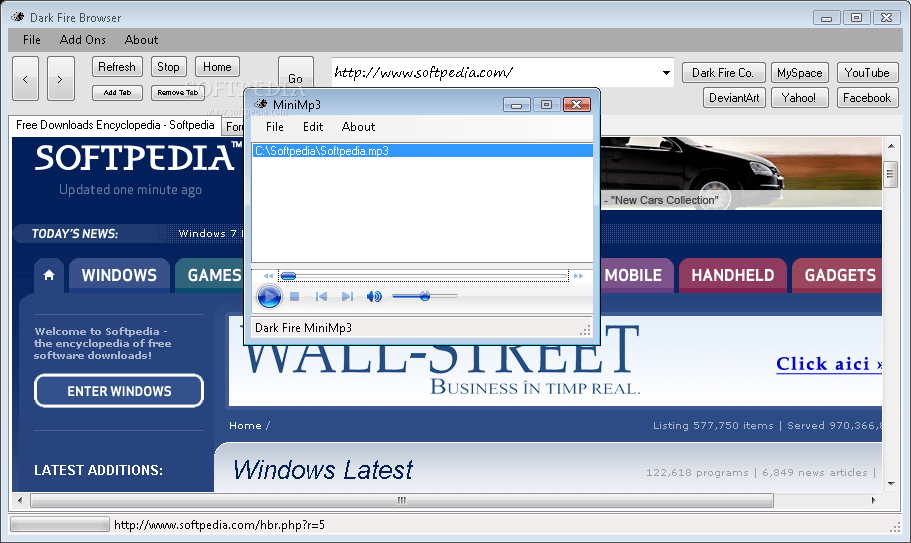Click the browser Home button

pos(217,67)
